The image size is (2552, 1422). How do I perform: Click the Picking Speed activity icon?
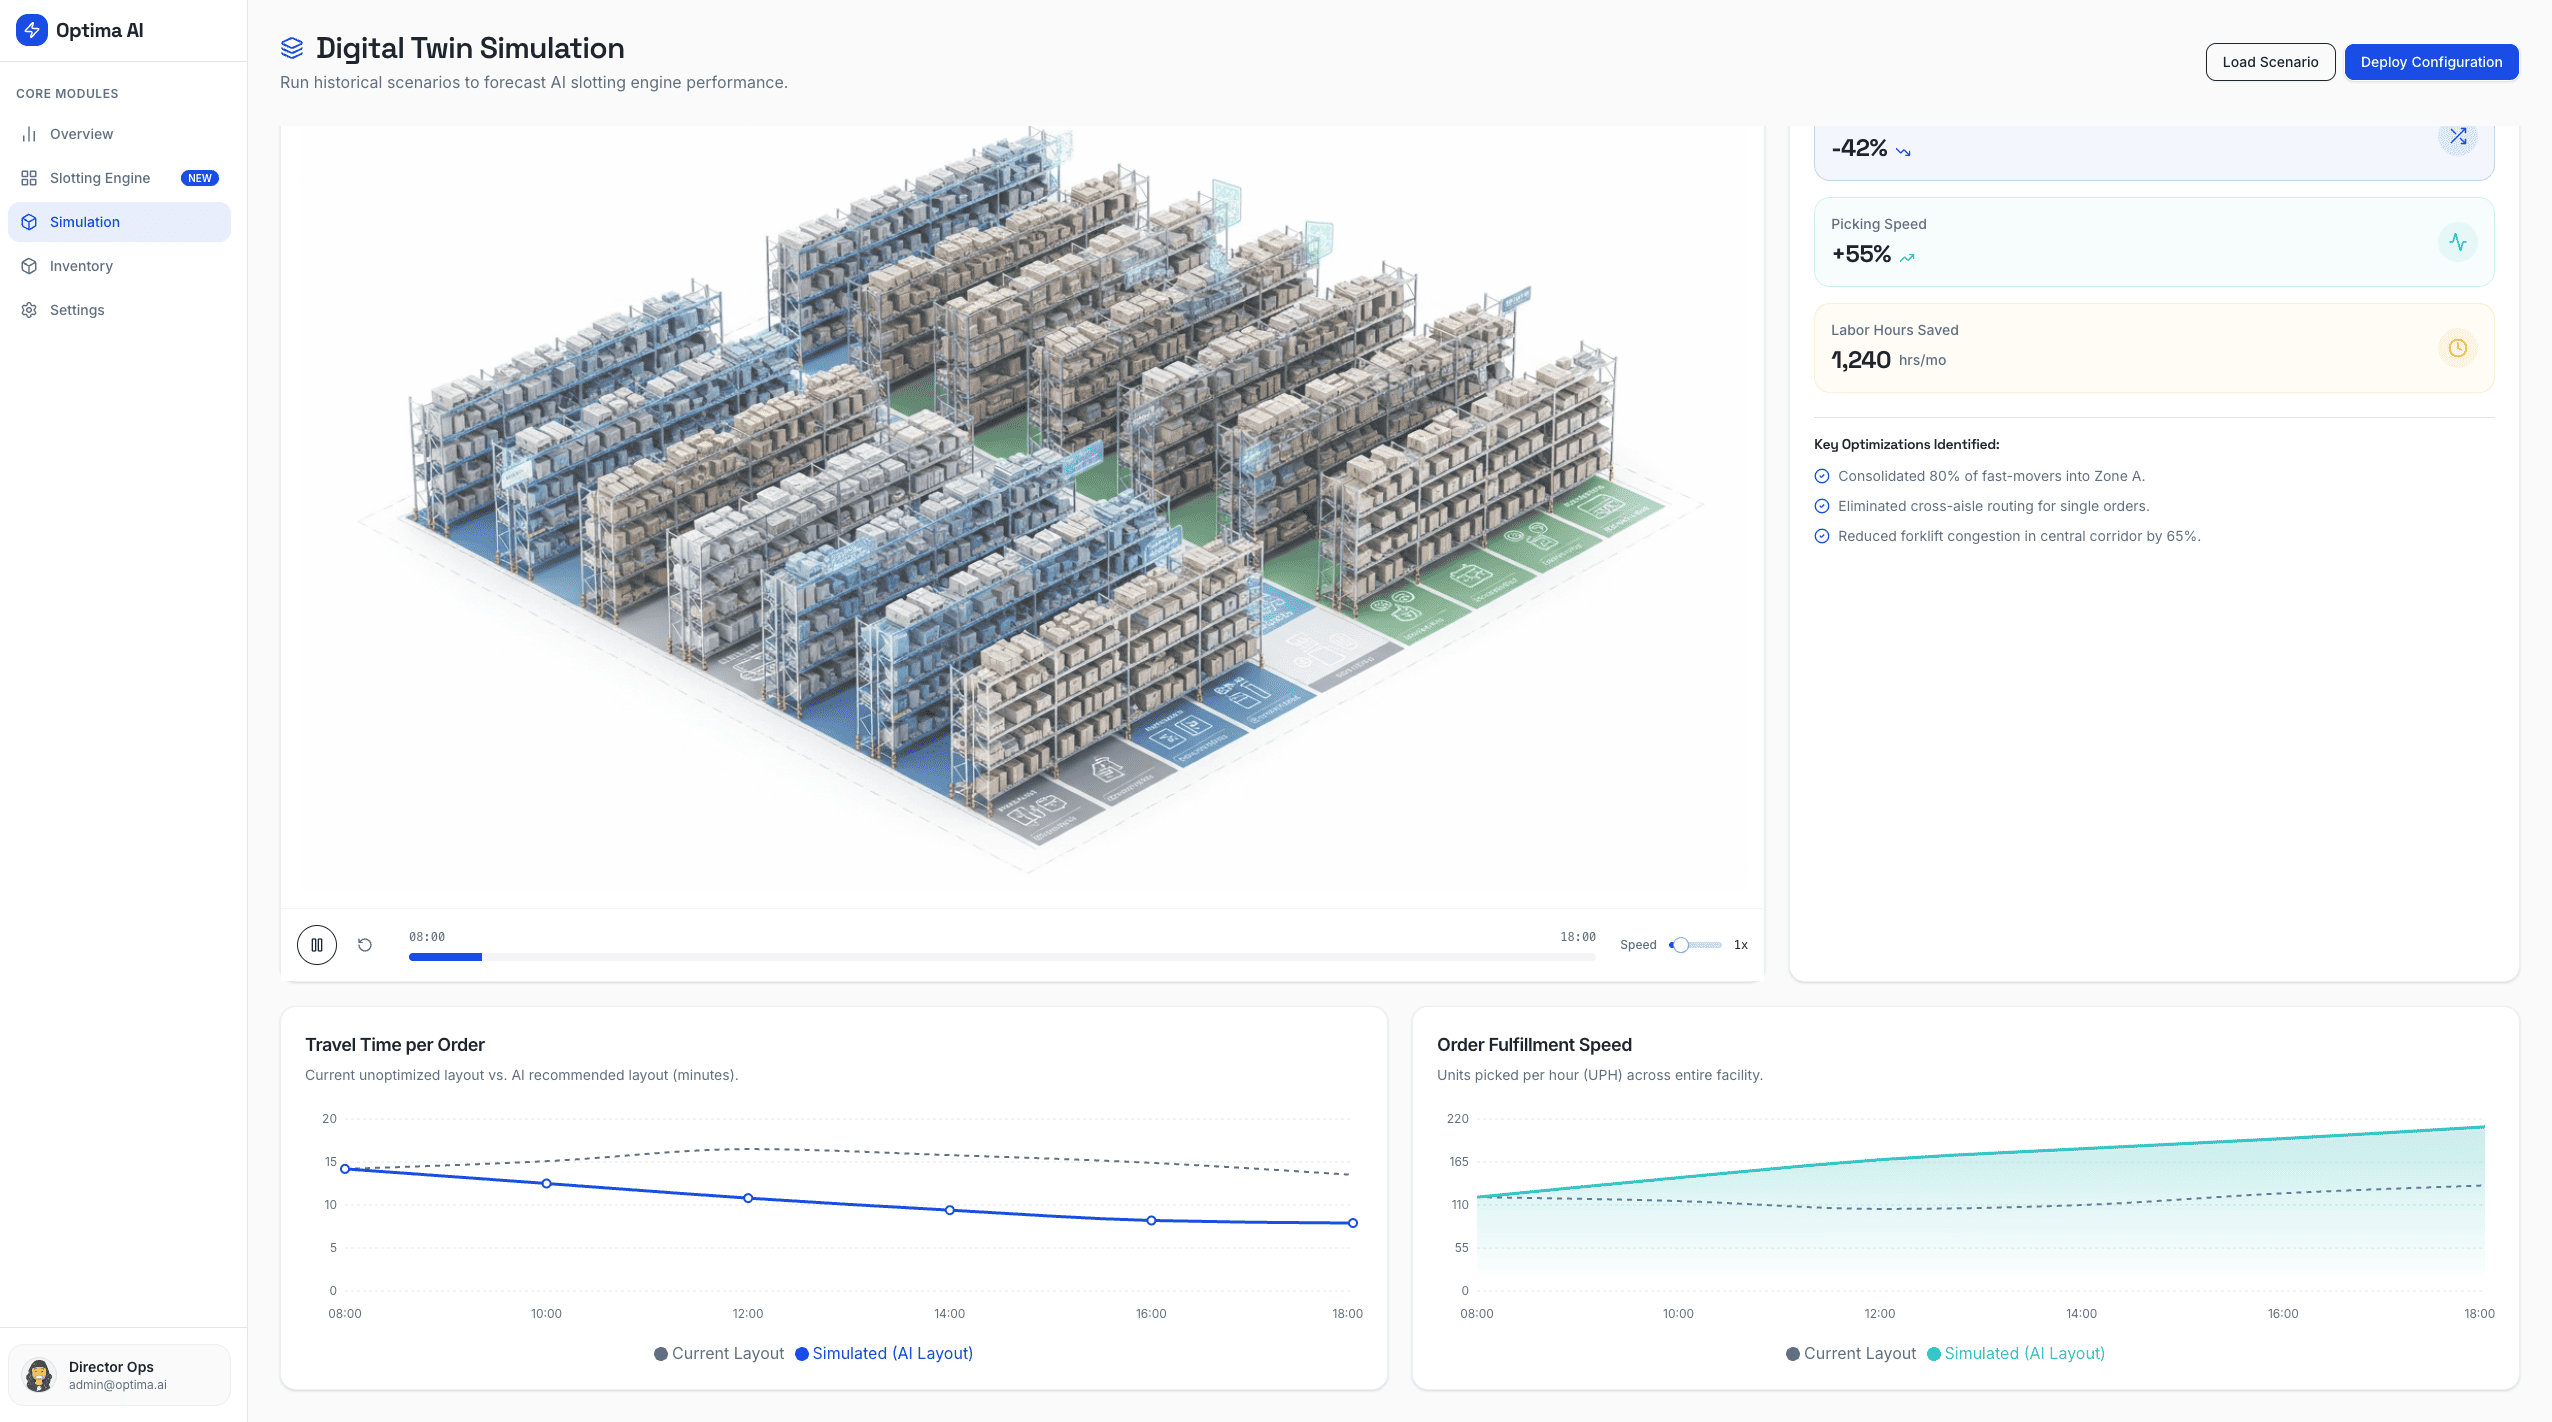pos(2457,242)
